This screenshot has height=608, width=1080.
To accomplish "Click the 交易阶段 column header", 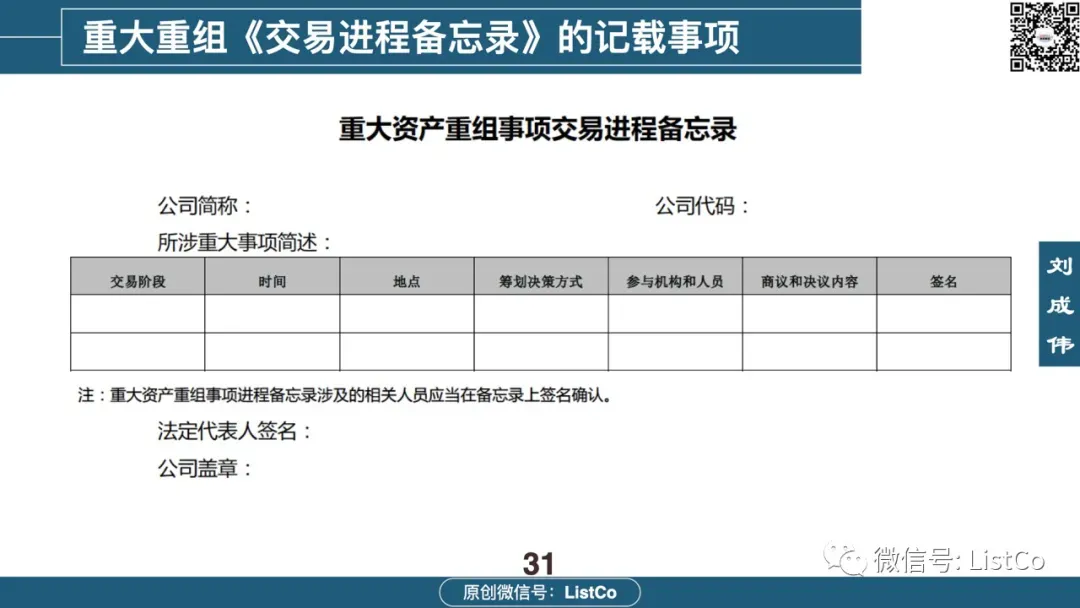I will tap(138, 277).
